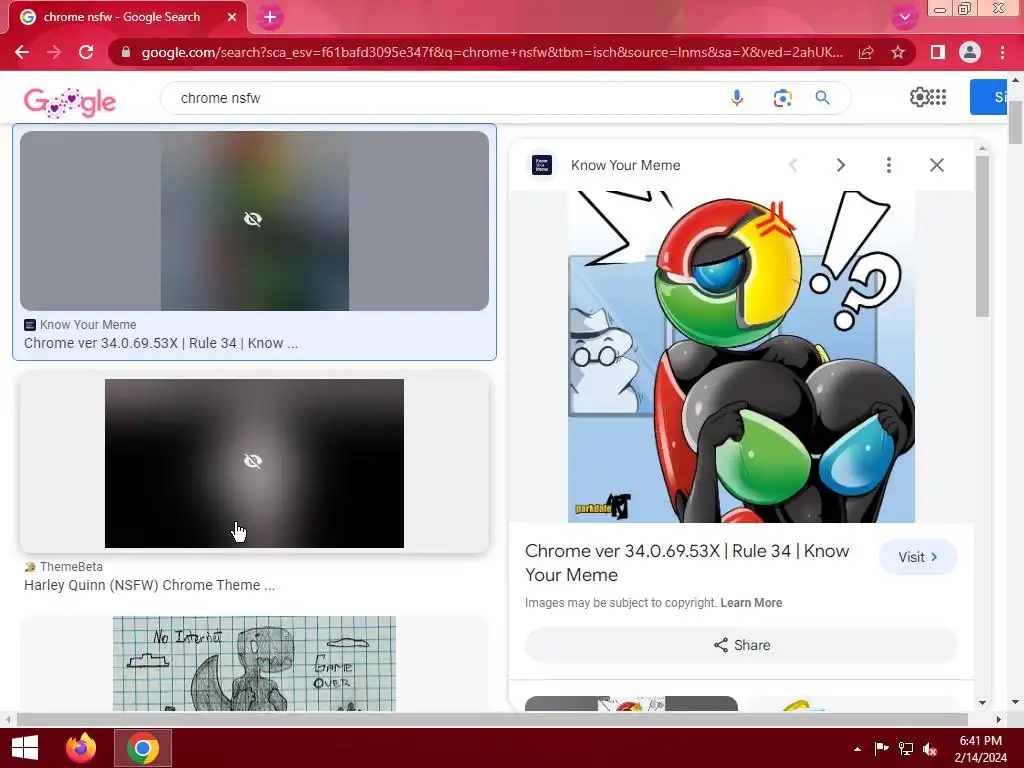Viewport: 1024px width, 768px height.
Task: Open the Chrome three-dot menu
Action: tap(1002, 52)
